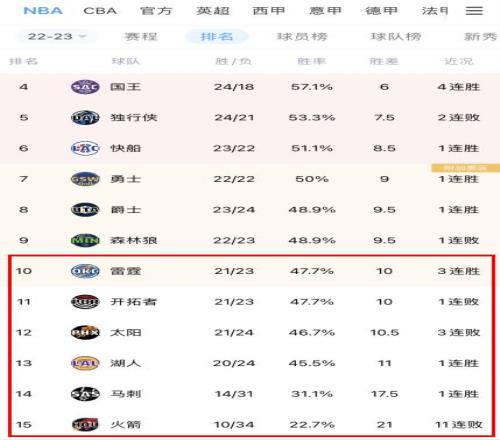Click the Rockets (火箭) team logo

(85, 424)
